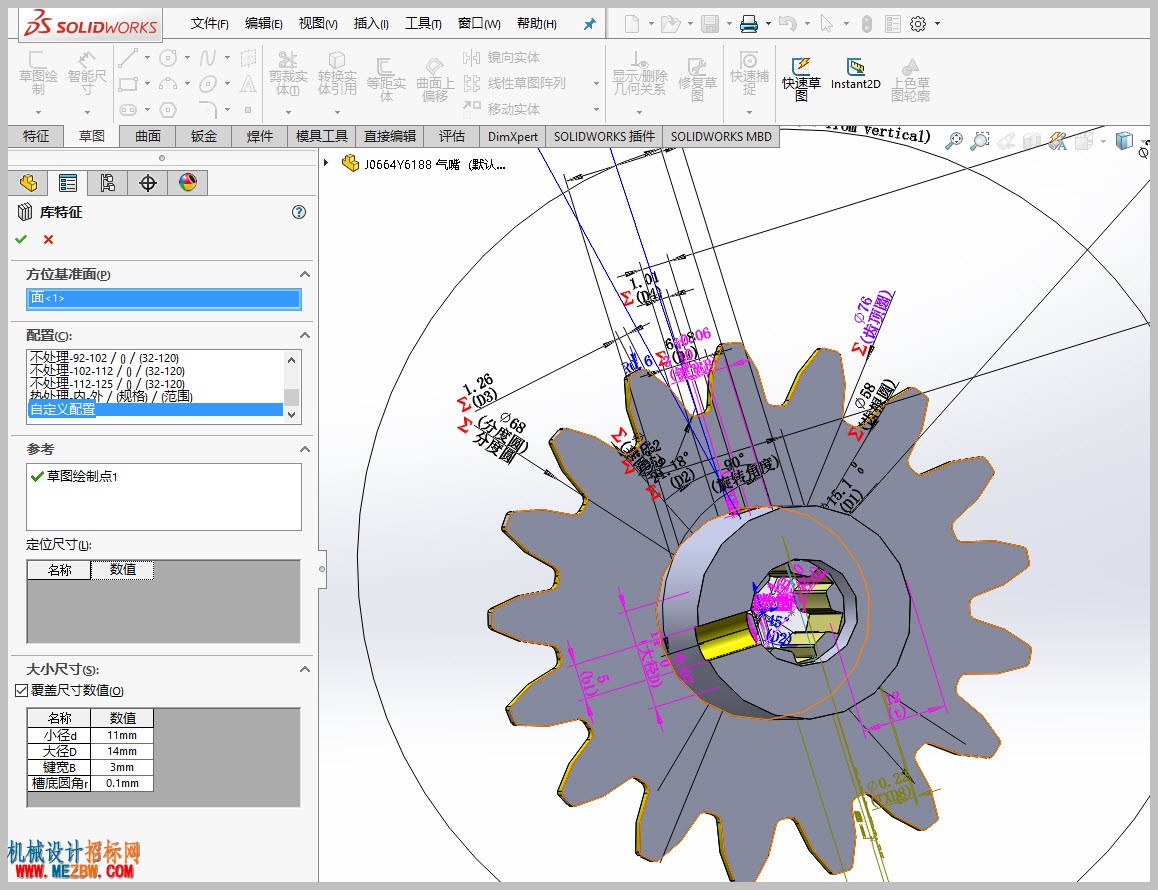Click Offset Entities (等距实体)
1158x890 pixels.
point(386,78)
